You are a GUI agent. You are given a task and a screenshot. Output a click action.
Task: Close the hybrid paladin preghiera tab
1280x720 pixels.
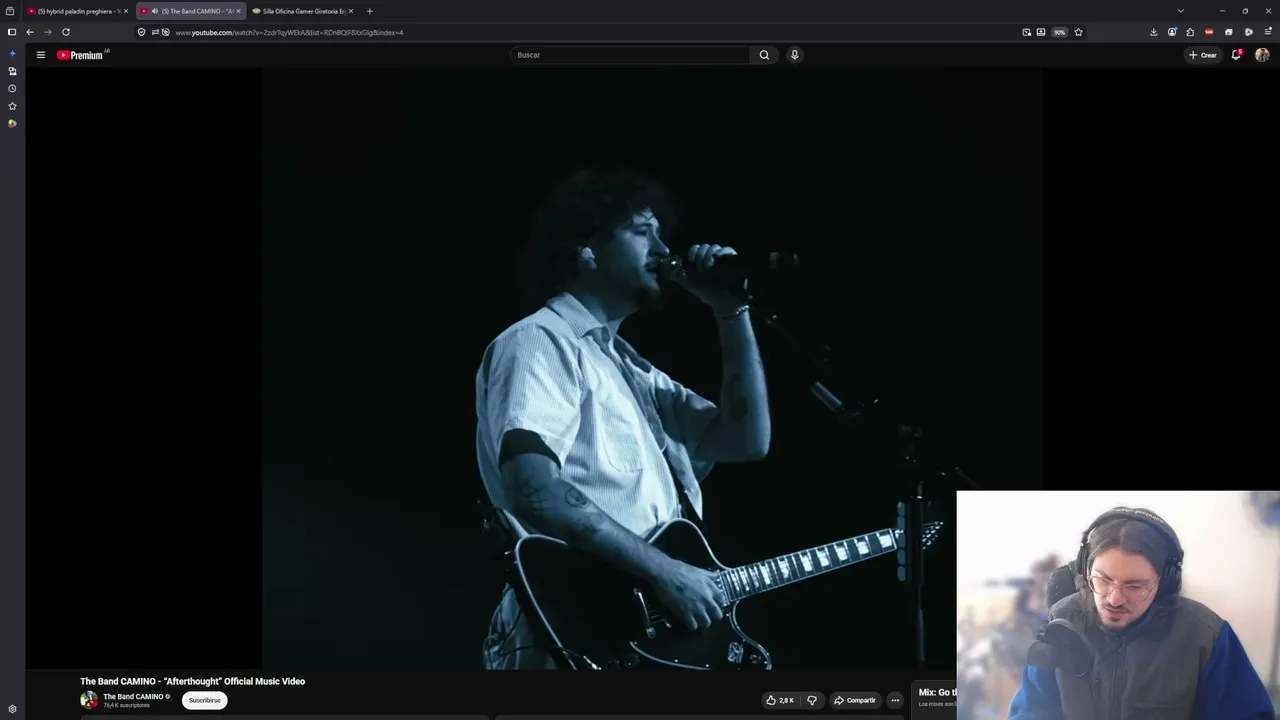tap(126, 11)
